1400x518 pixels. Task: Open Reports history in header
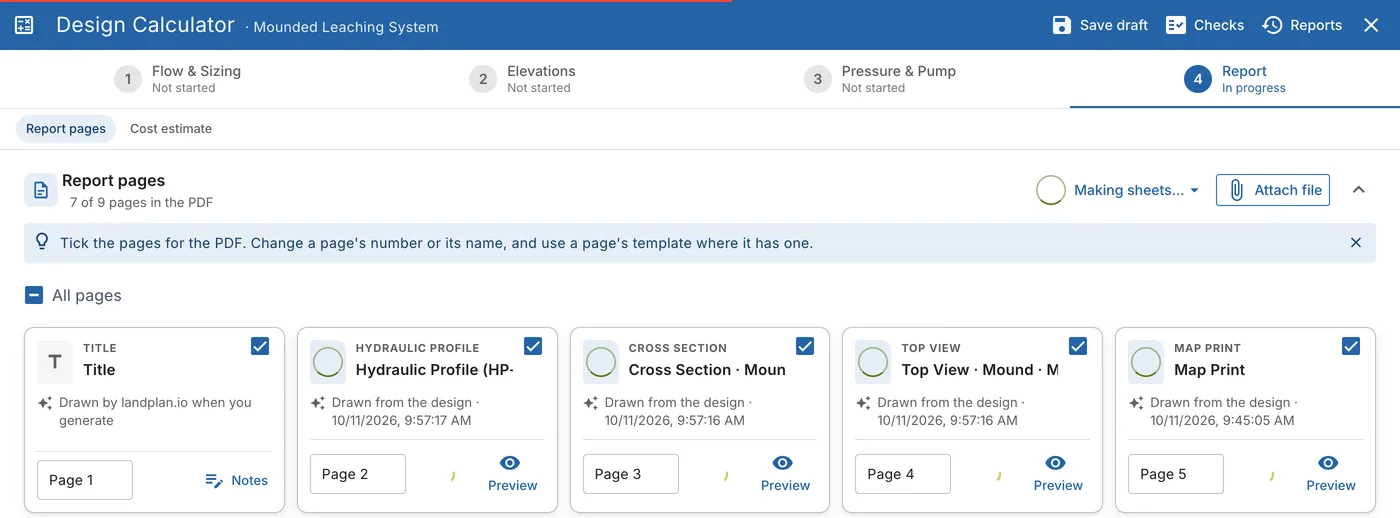(x=1302, y=25)
